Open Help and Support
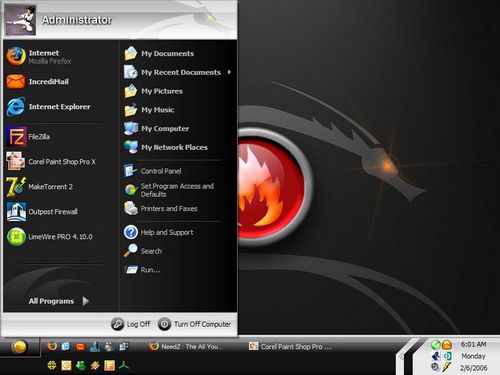This screenshot has width=500, height=375. pos(159,232)
